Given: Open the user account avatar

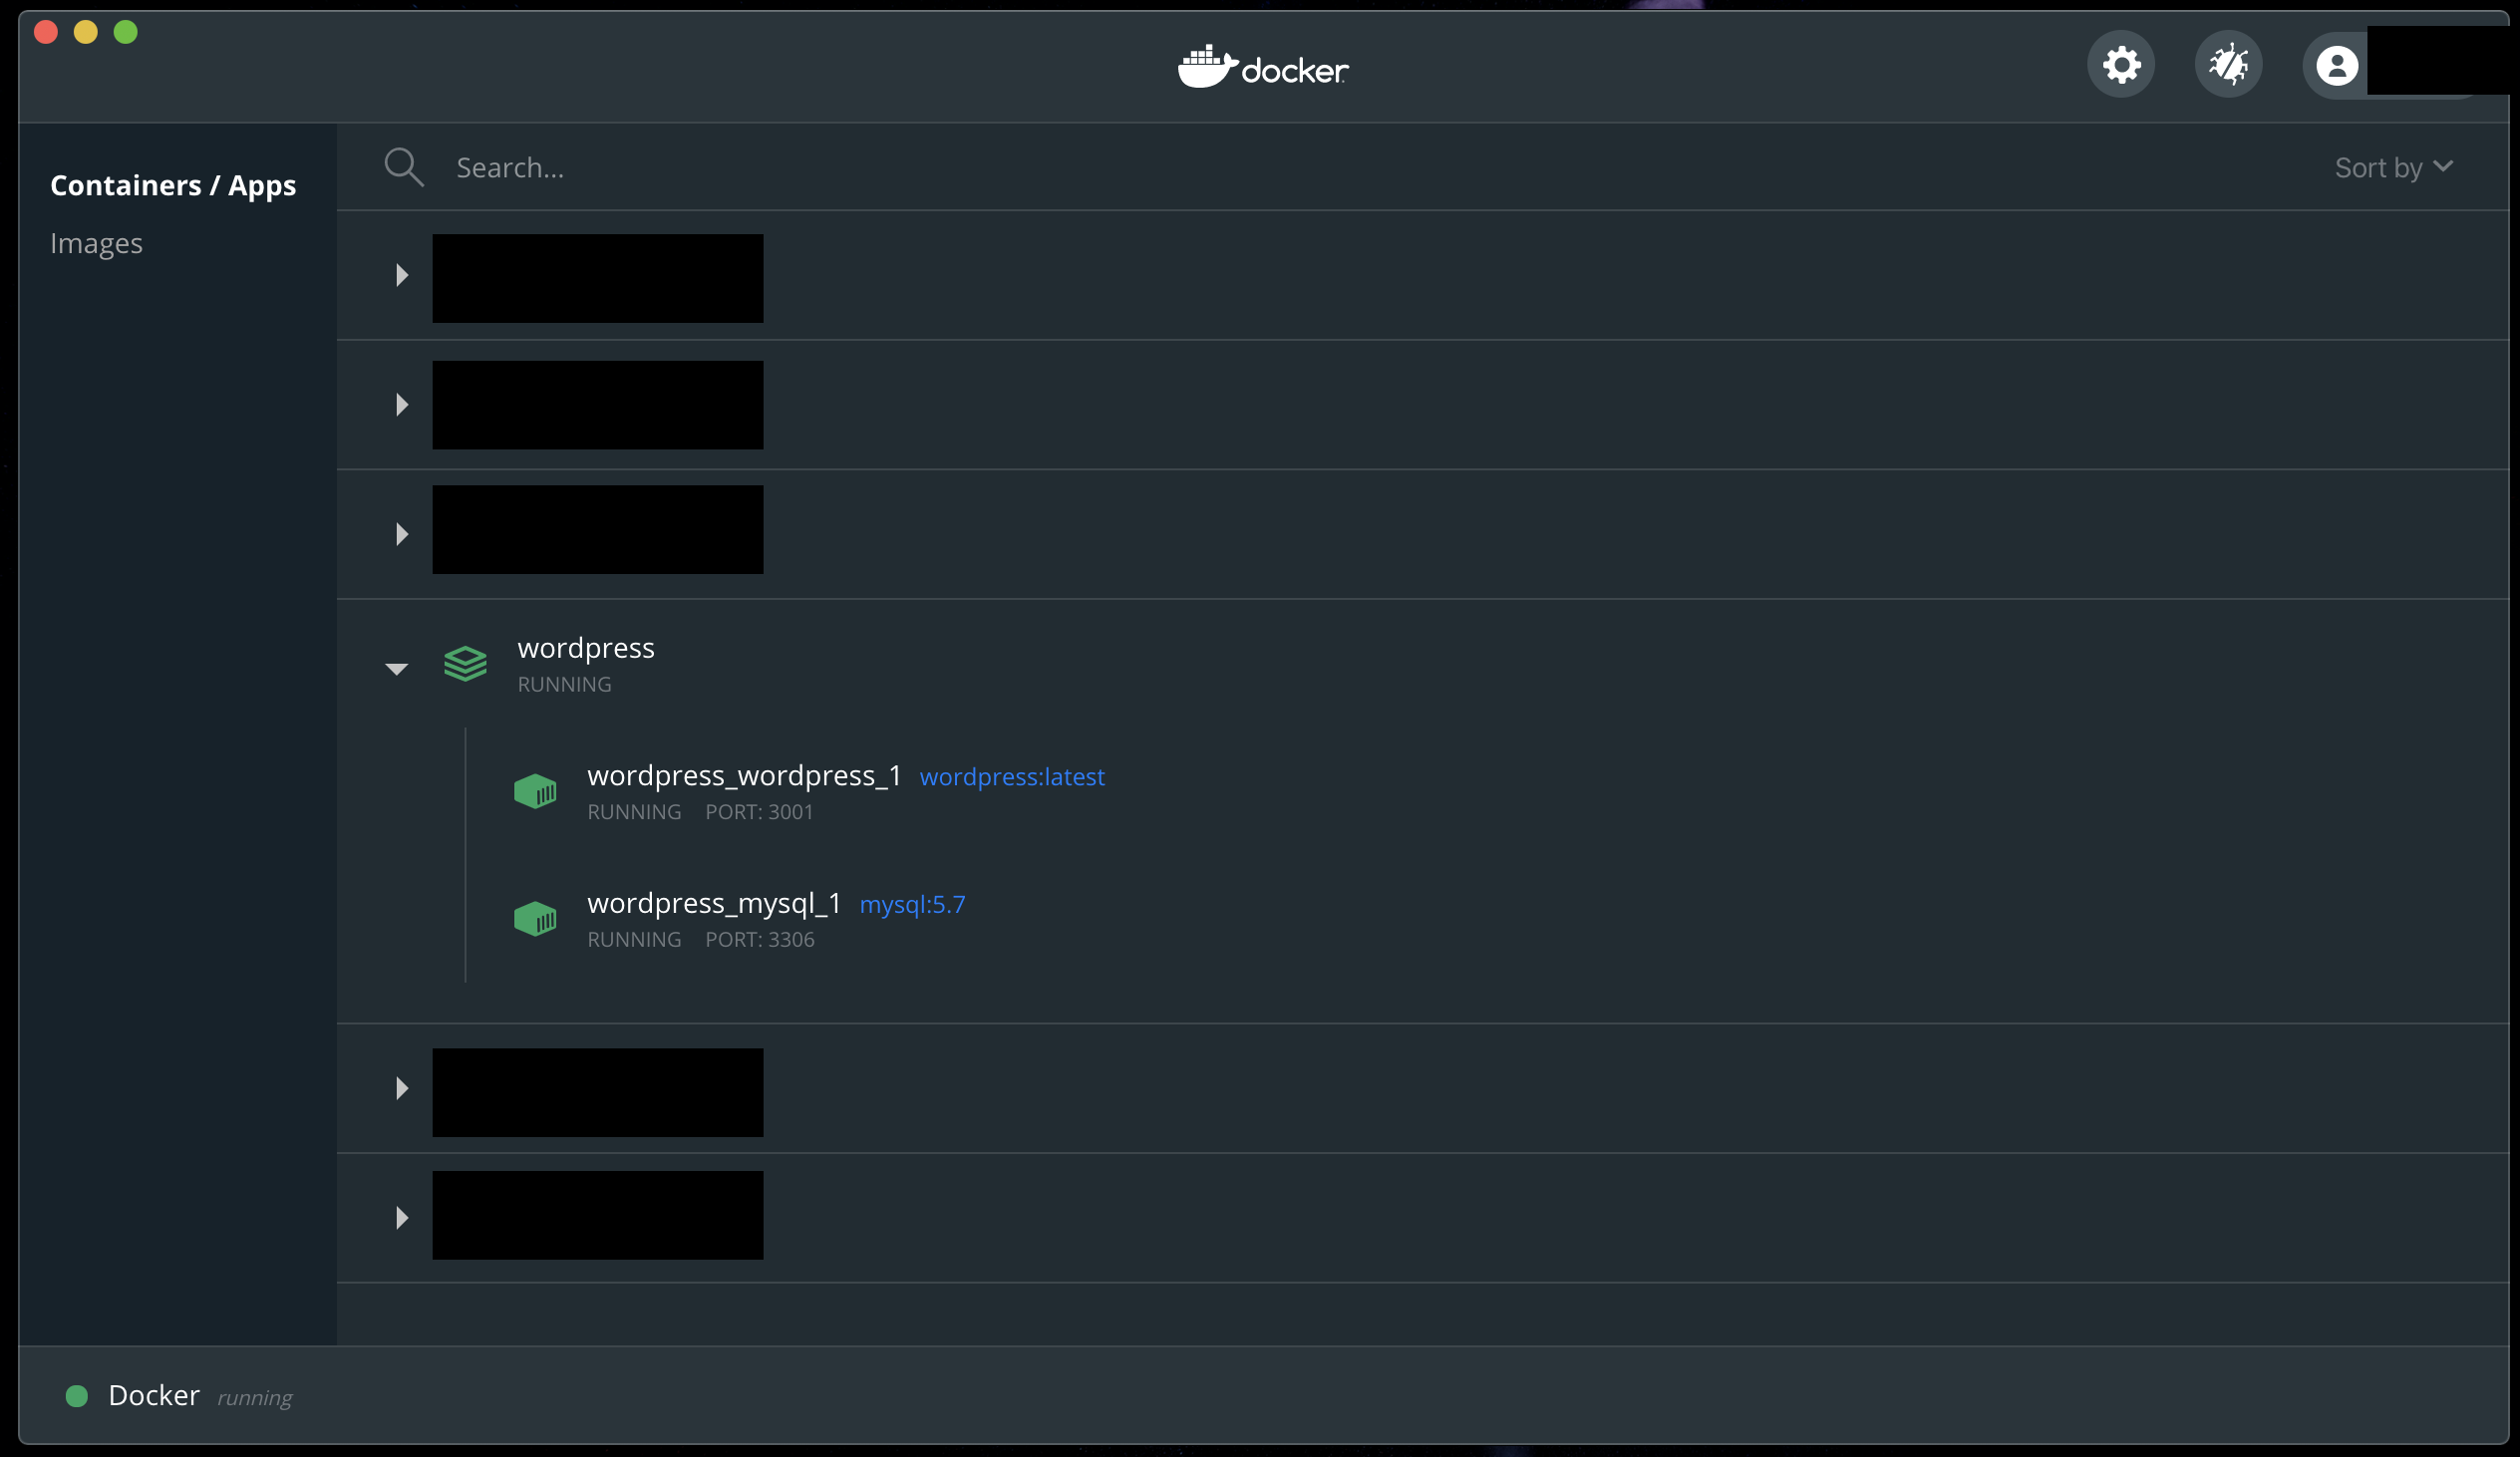Looking at the screenshot, I should pyautogui.click(x=2336, y=65).
